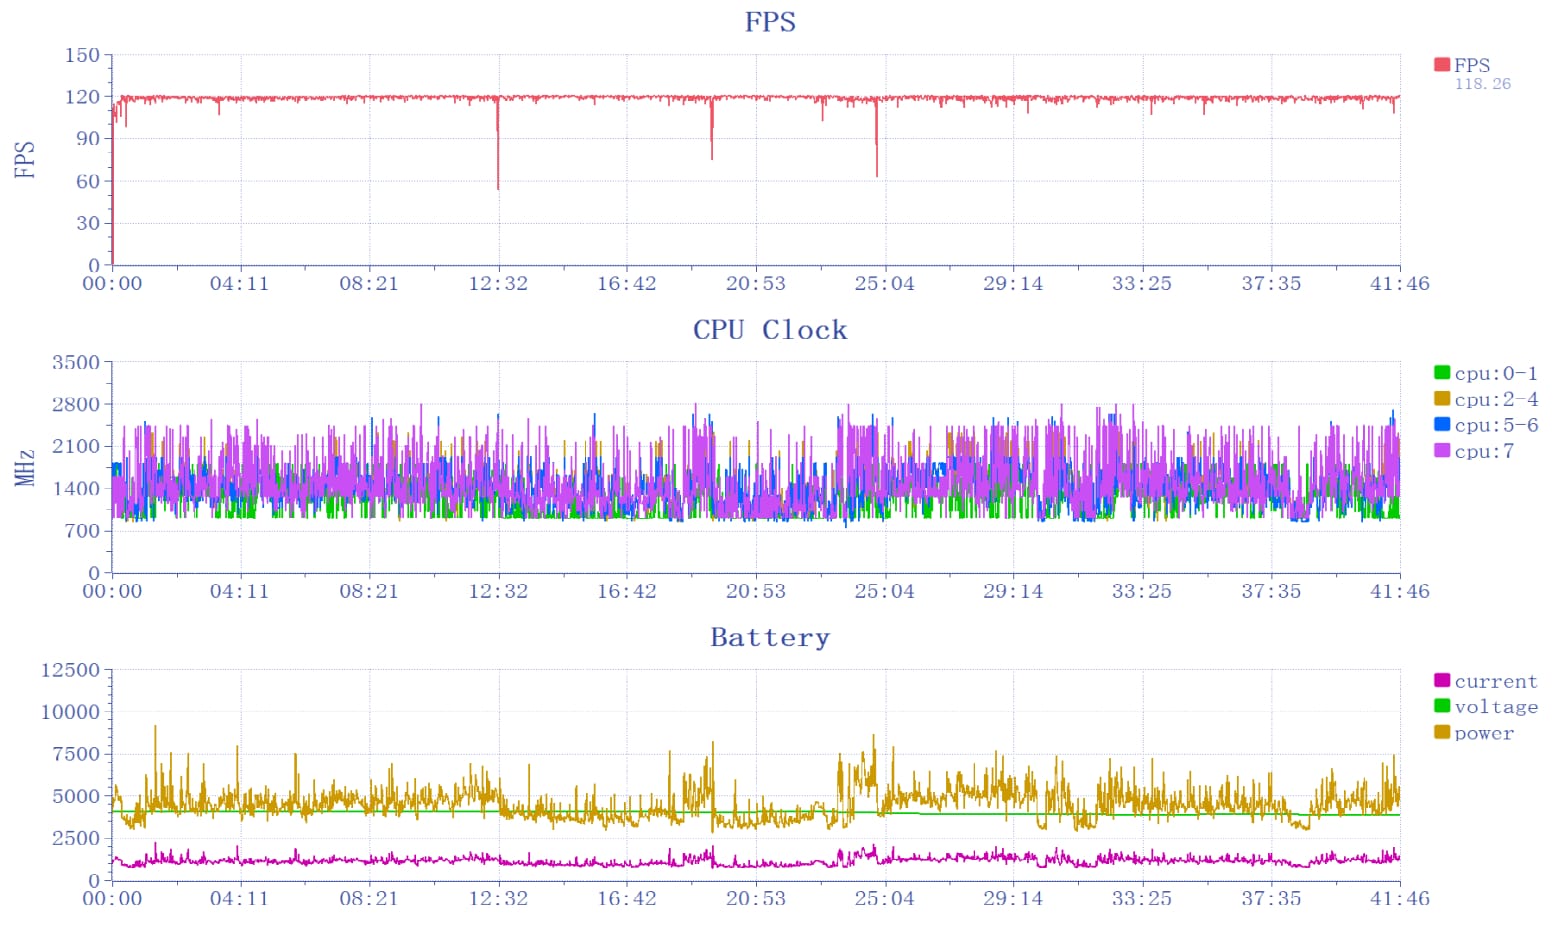
Task: Click the green voltage legend swatch
Action: coord(1441,706)
